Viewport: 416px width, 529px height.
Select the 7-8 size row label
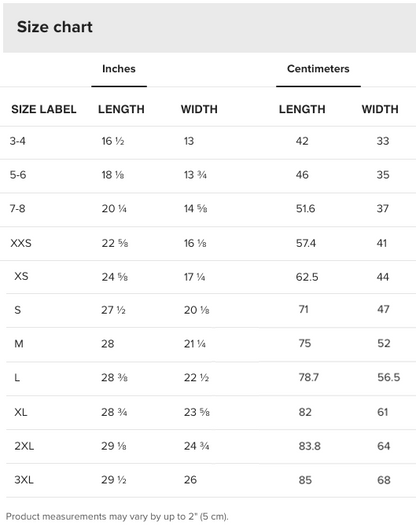[x=18, y=208]
